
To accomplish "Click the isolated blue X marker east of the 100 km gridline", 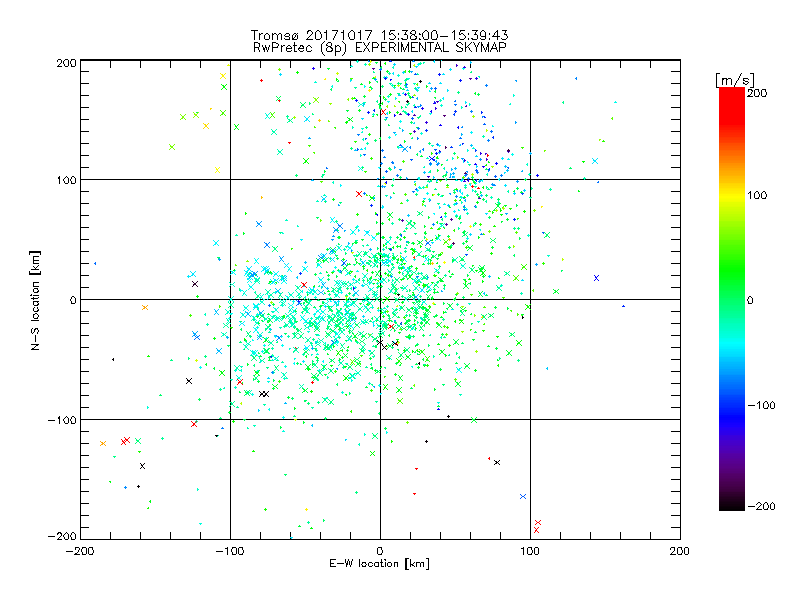I will pyautogui.click(x=596, y=278).
